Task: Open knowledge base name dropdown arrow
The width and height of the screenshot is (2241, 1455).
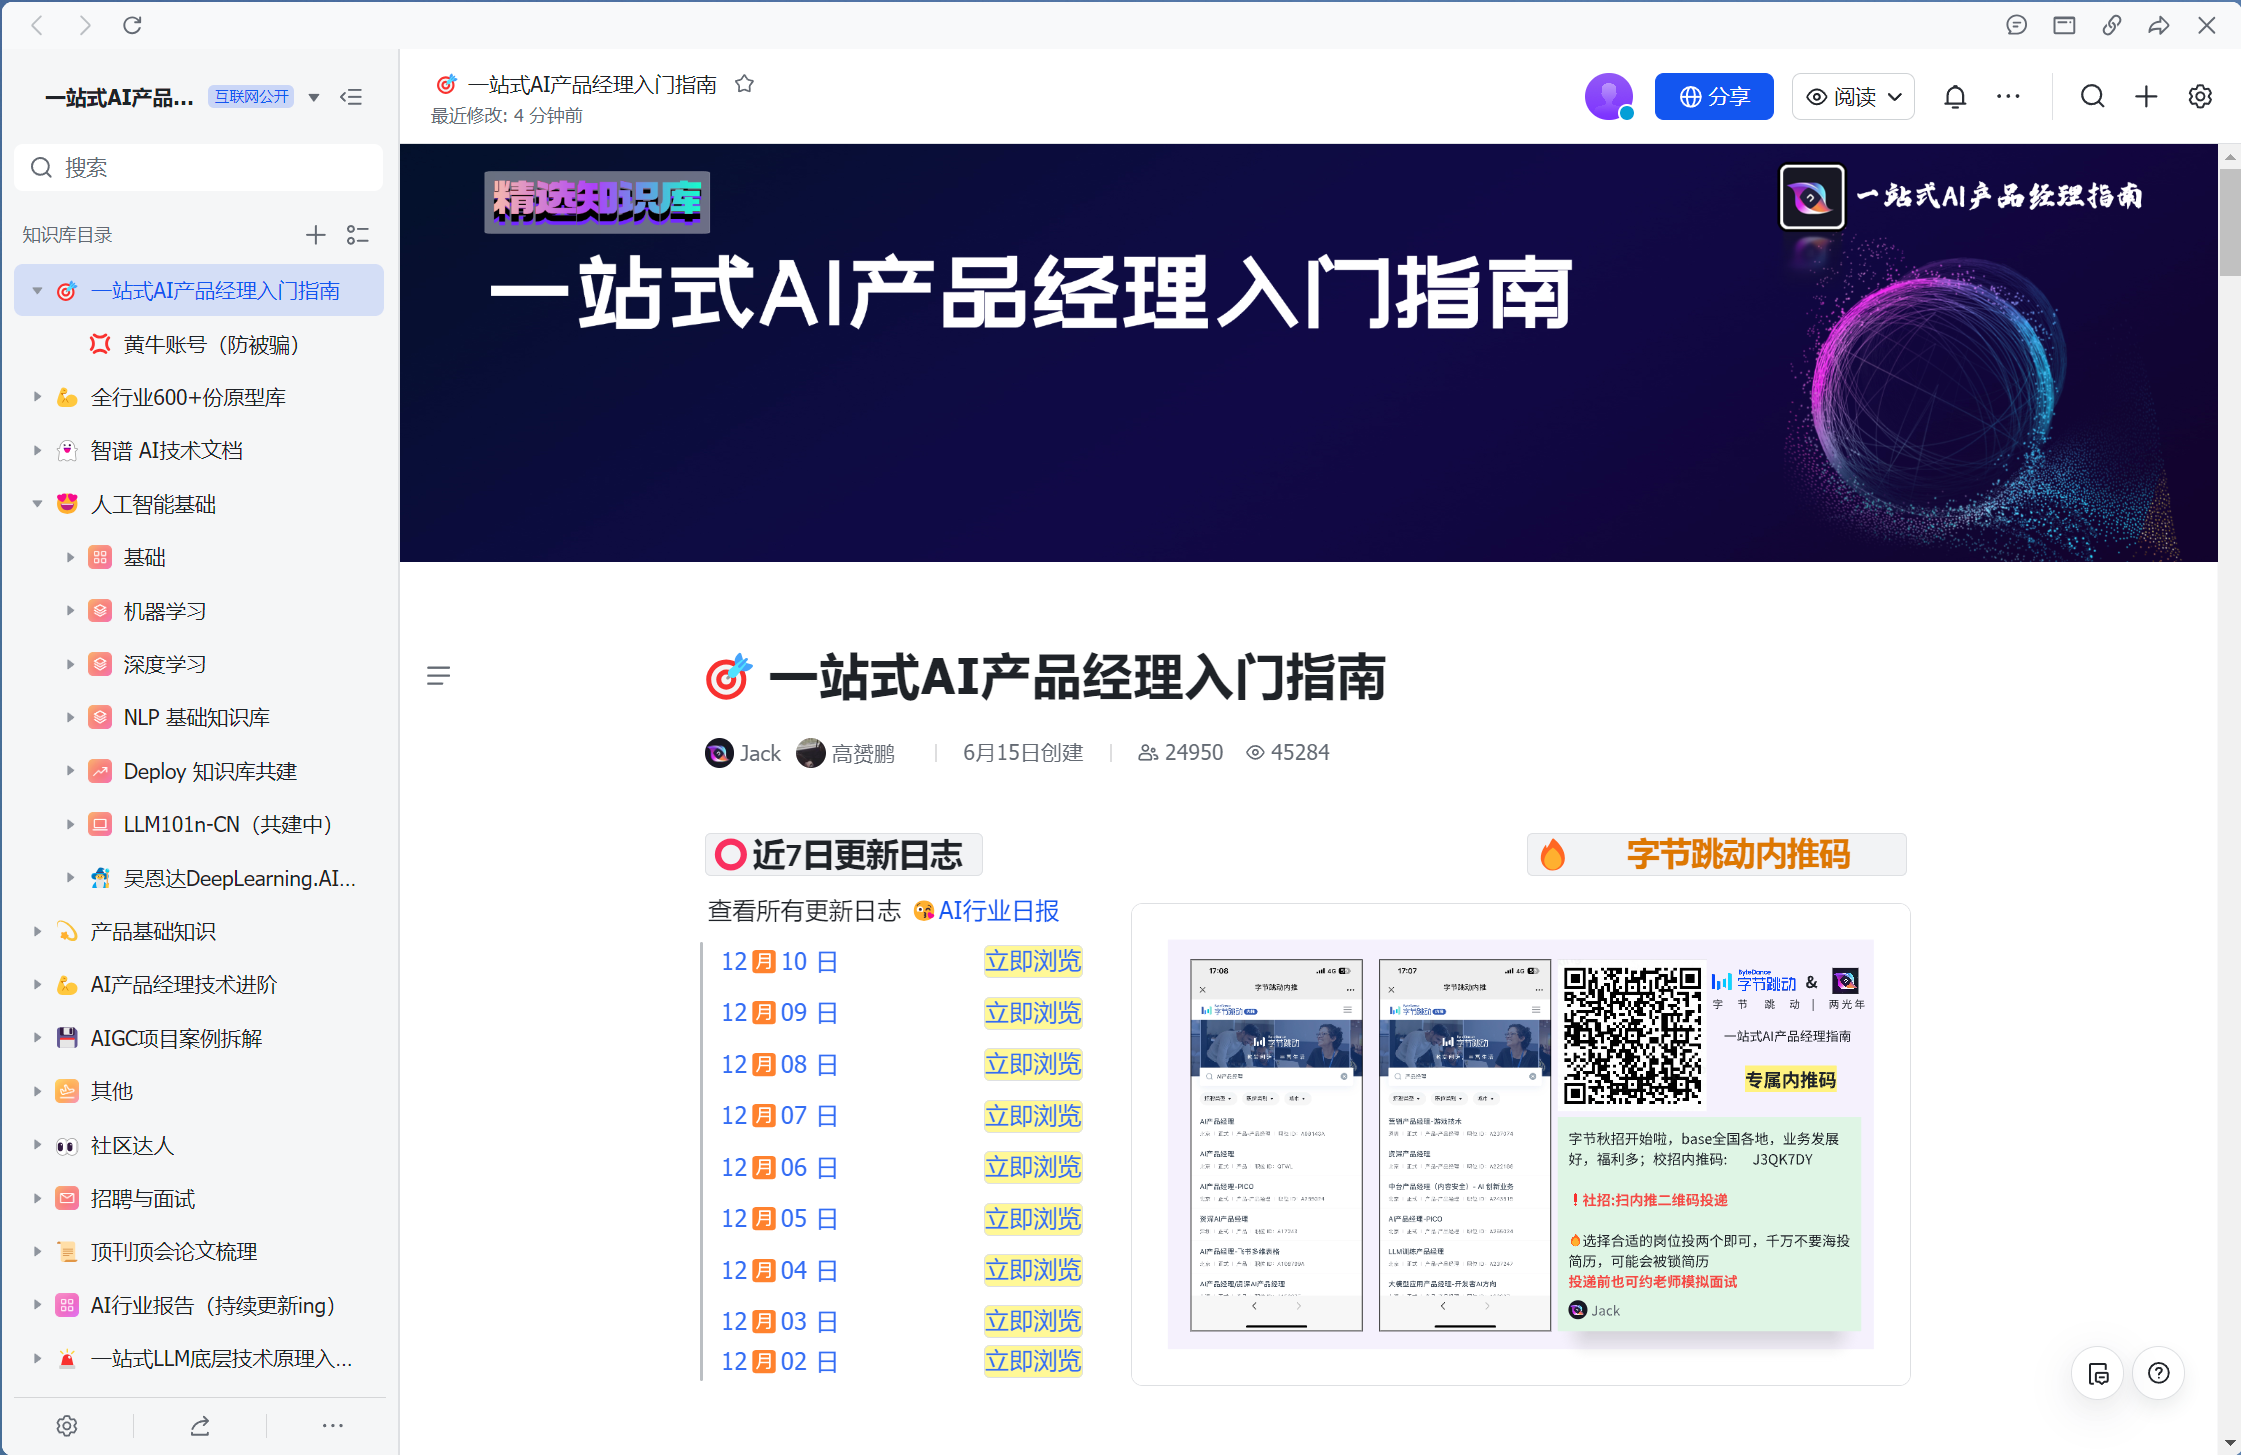Action: coord(314,97)
